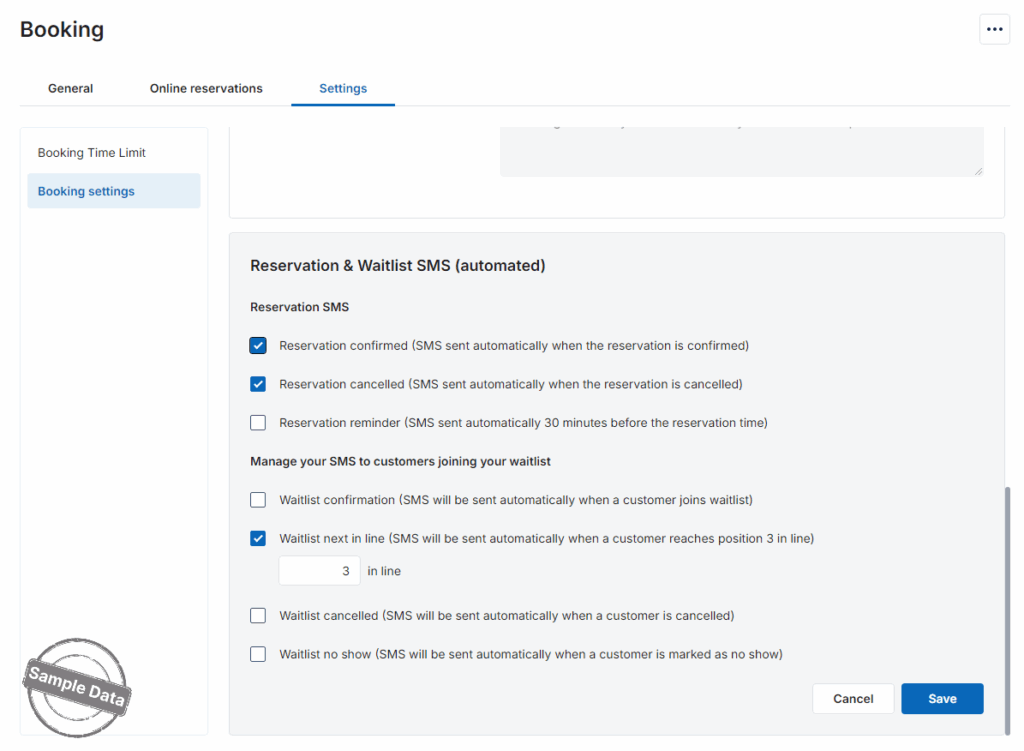Select Booking settings in the sidebar
Viewport: 1024px width, 751px height.
86,191
